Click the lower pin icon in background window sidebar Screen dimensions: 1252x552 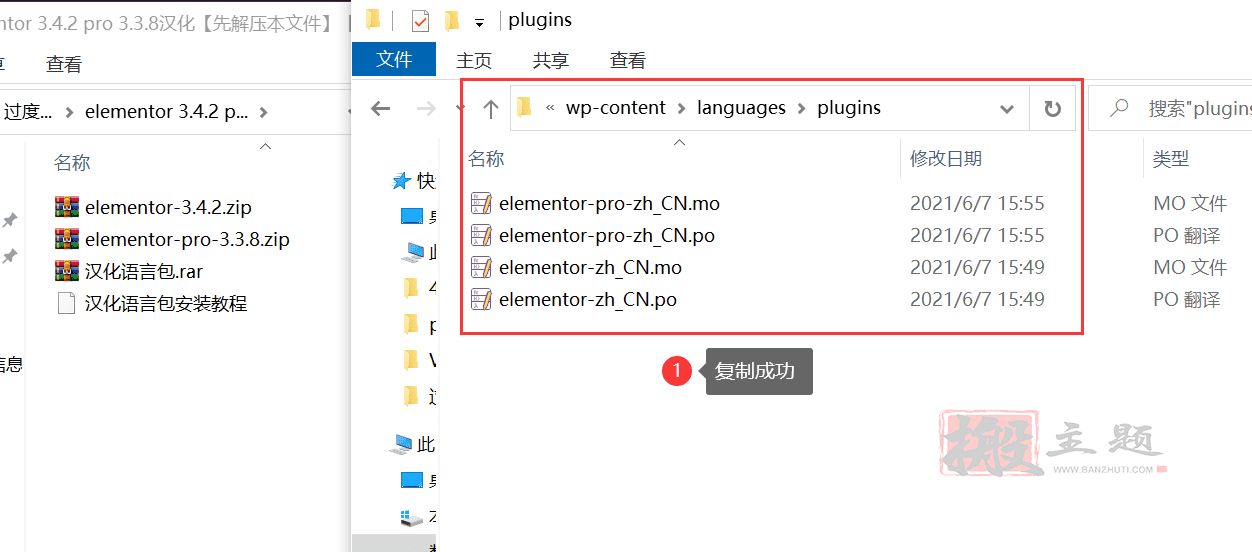point(9,257)
